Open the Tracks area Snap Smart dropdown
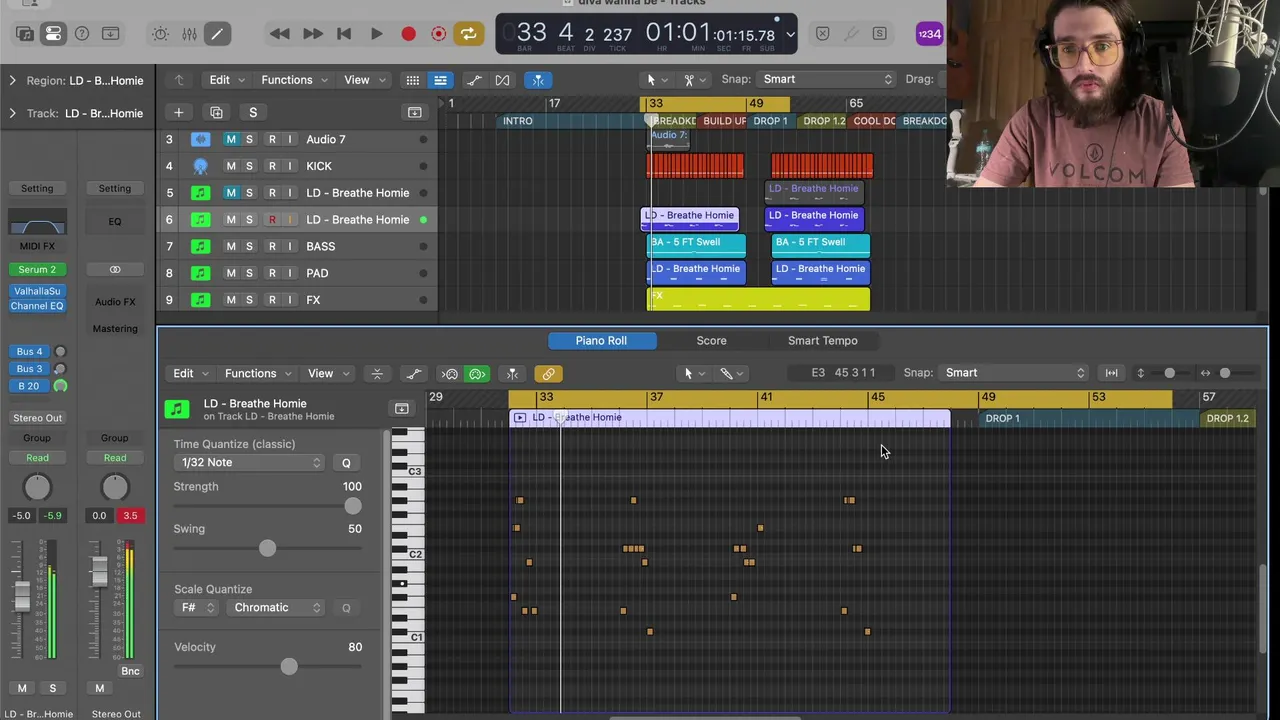 coord(826,79)
